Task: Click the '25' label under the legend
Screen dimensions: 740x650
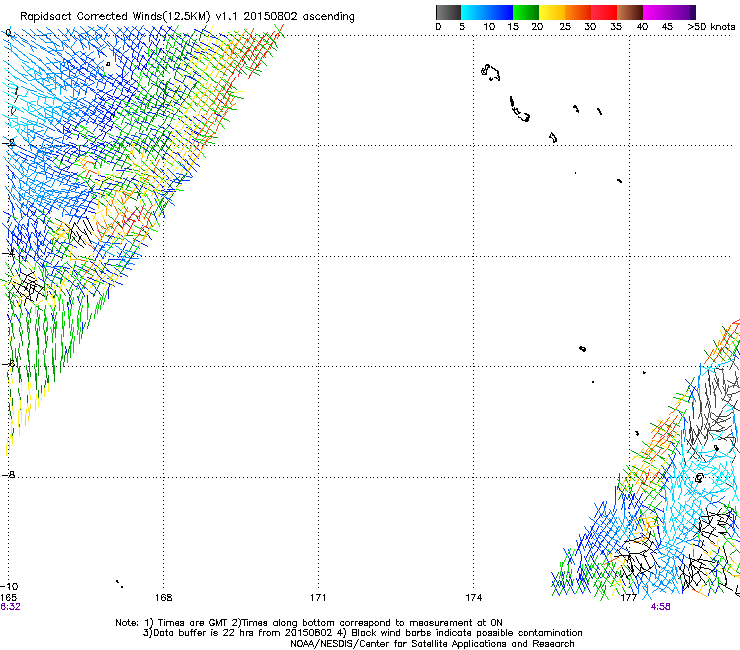Action: point(564,27)
